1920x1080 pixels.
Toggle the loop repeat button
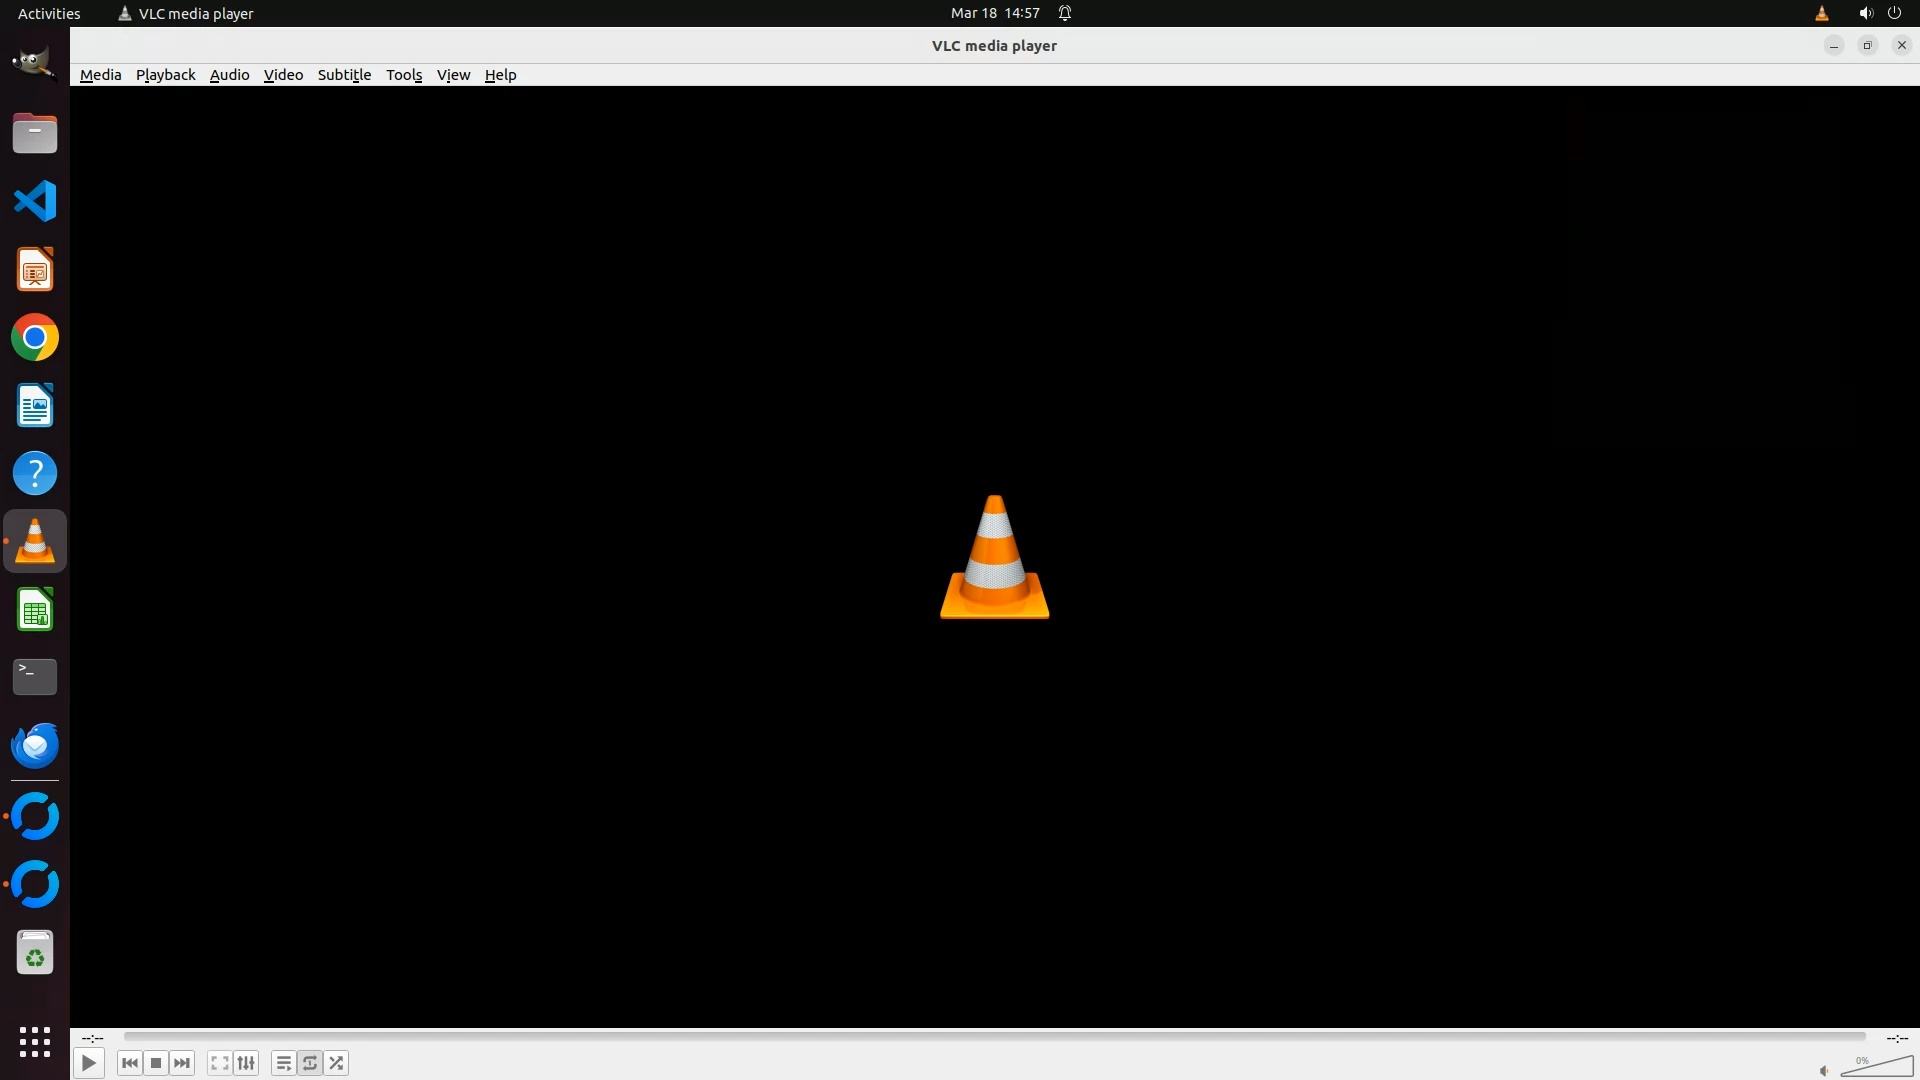click(310, 1063)
